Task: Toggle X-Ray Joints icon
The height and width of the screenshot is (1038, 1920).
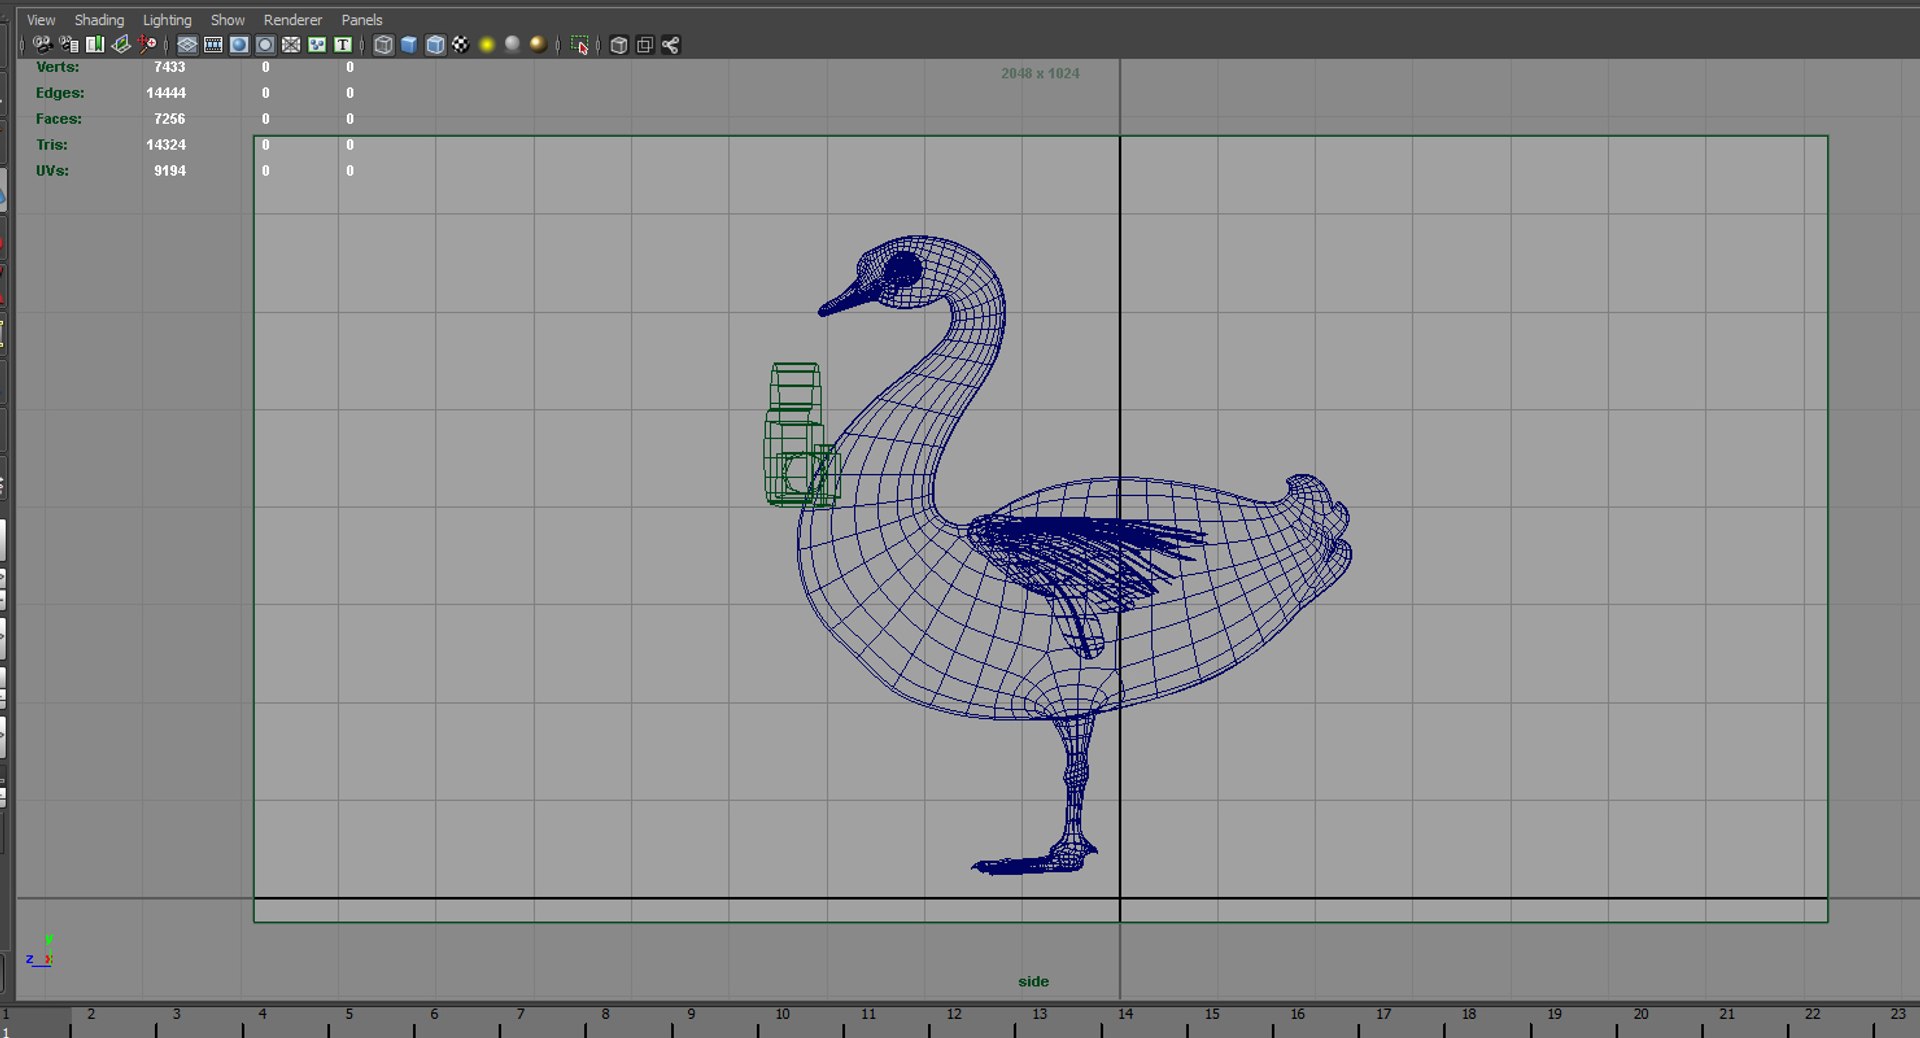Action: point(671,44)
